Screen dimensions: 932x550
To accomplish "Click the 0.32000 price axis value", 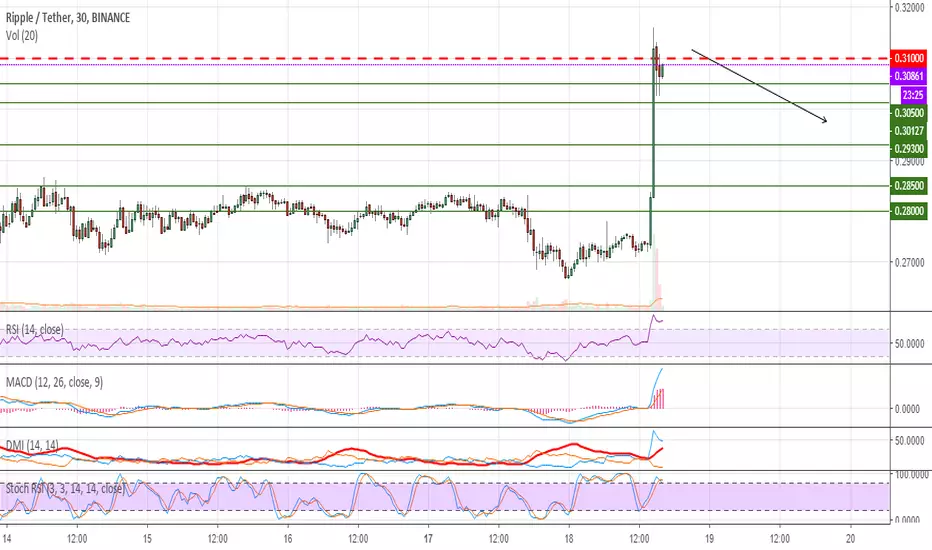I will pyautogui.click(x=909, y=8).
